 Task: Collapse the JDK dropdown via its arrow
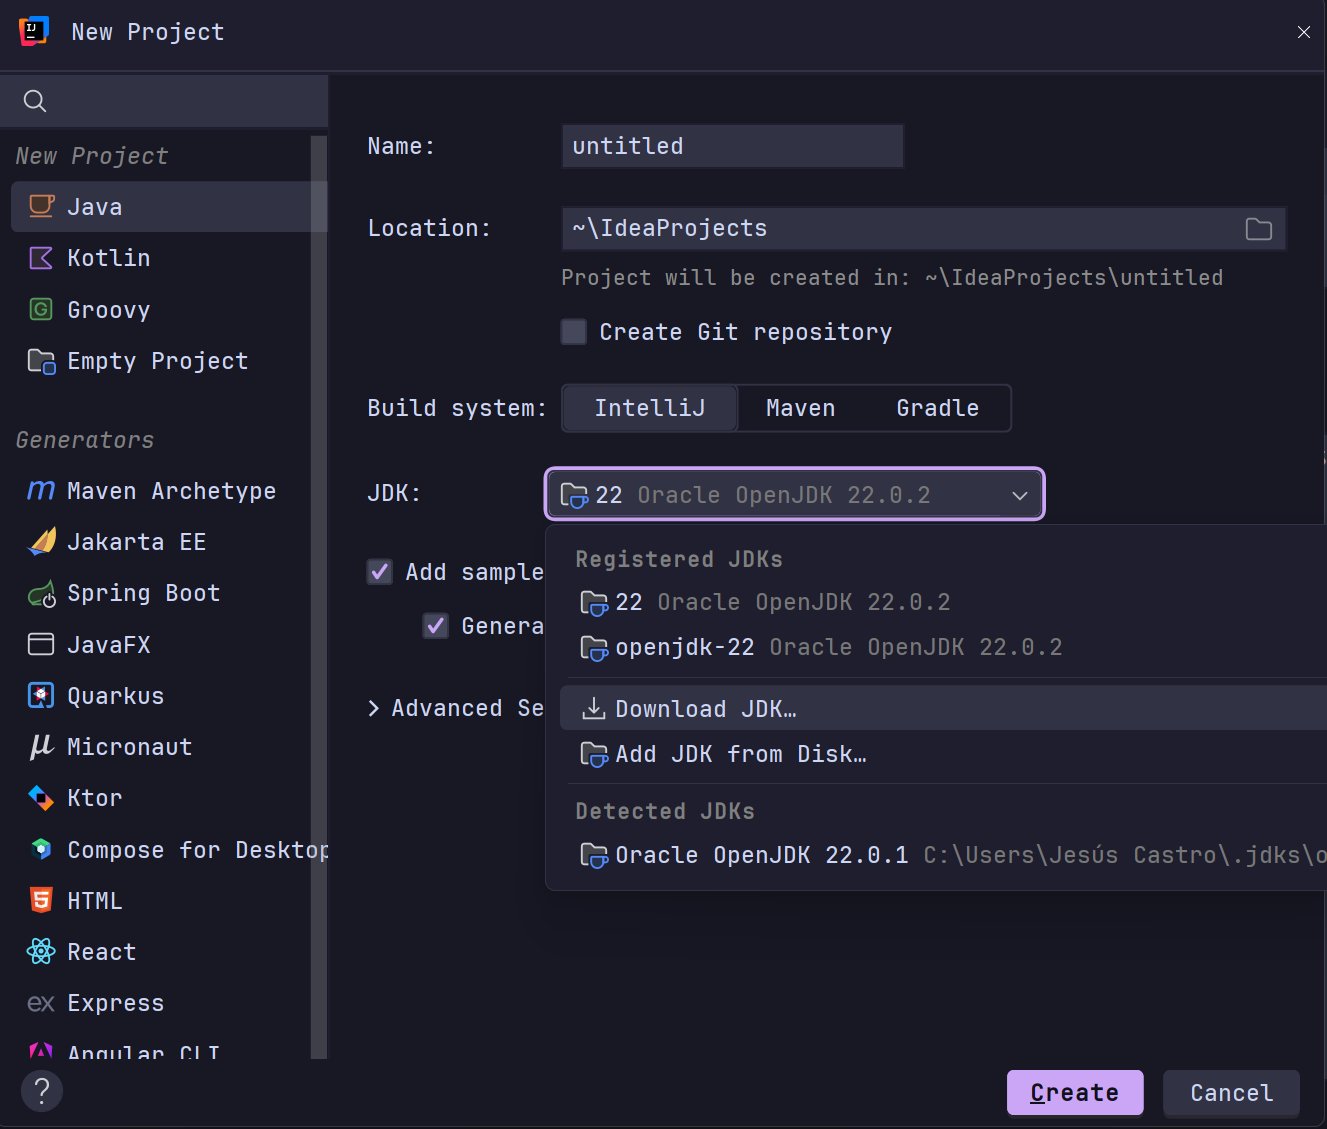click(1020, 495)
